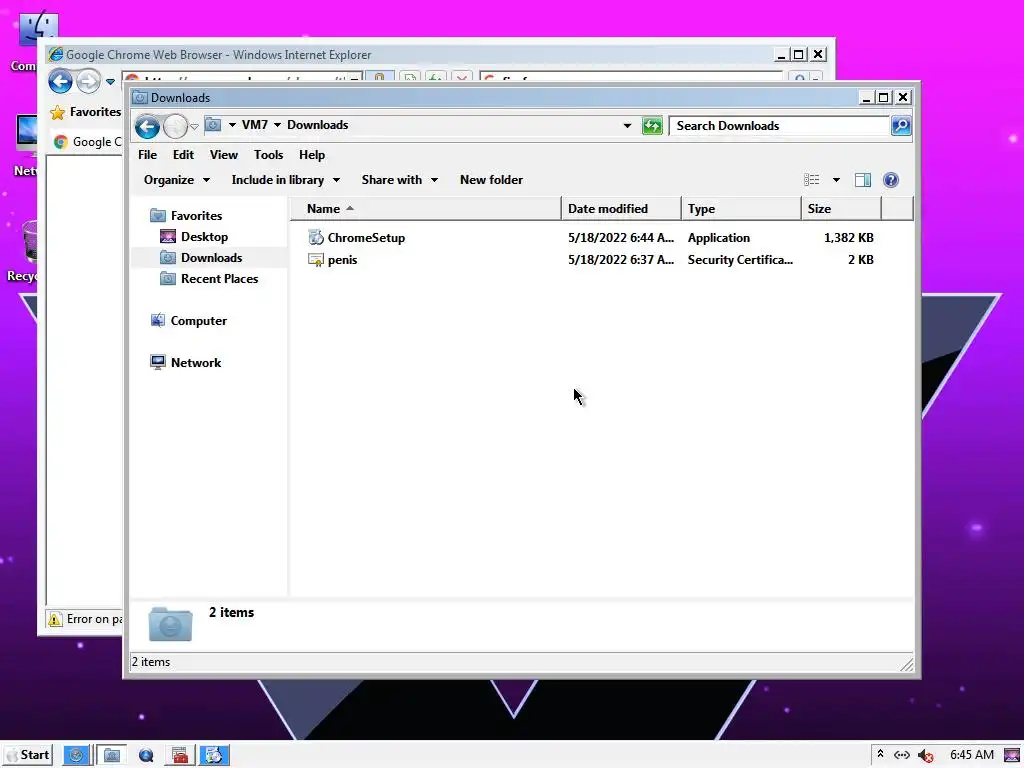Click the VM7 breadcrumb segment
Image resolution: width=1024 pixels, height=768 pixels.
coord(255,125)
